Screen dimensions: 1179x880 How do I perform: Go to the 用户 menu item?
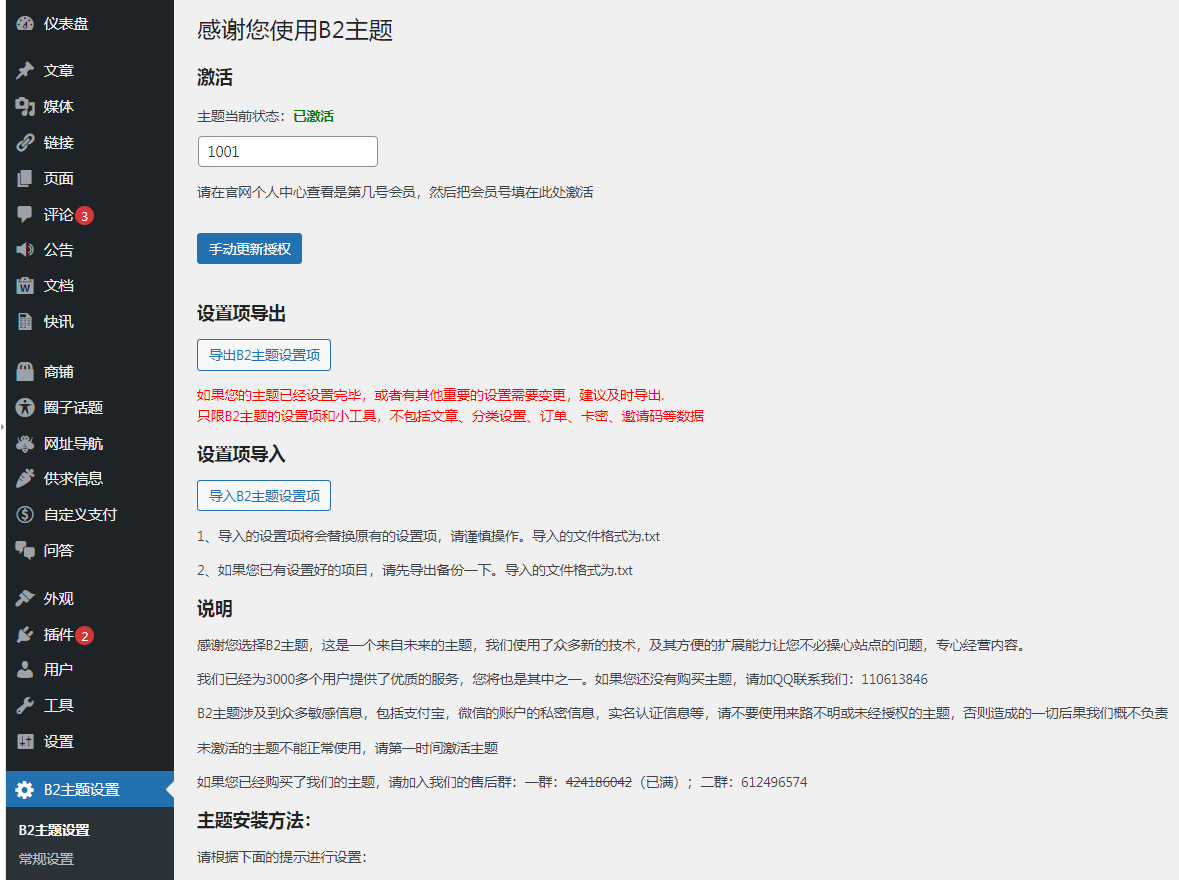[x=58, y=670]
